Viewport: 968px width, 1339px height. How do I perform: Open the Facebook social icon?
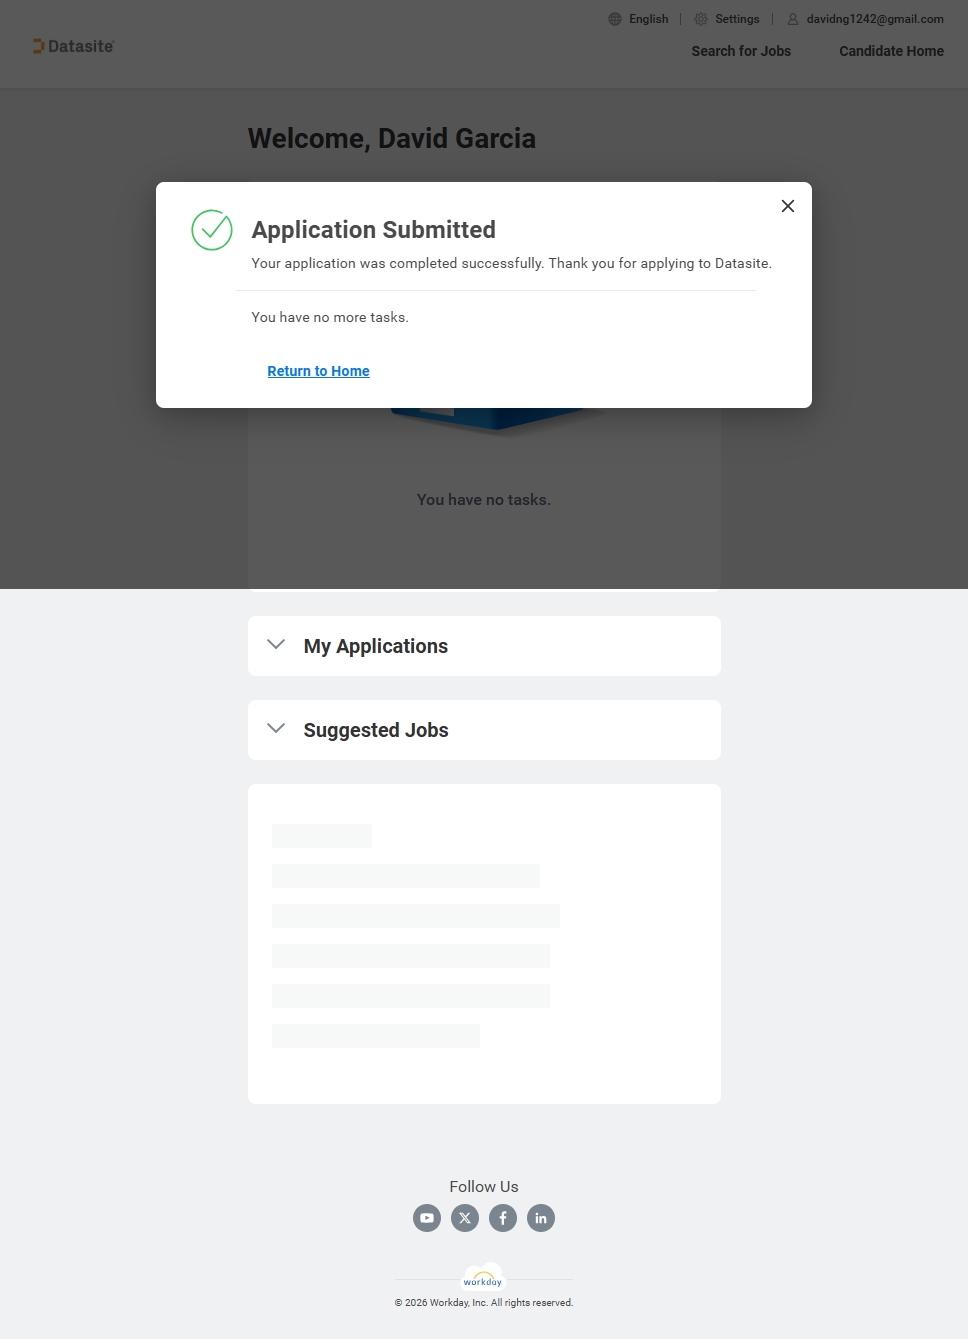click(x=503, y=1218)
